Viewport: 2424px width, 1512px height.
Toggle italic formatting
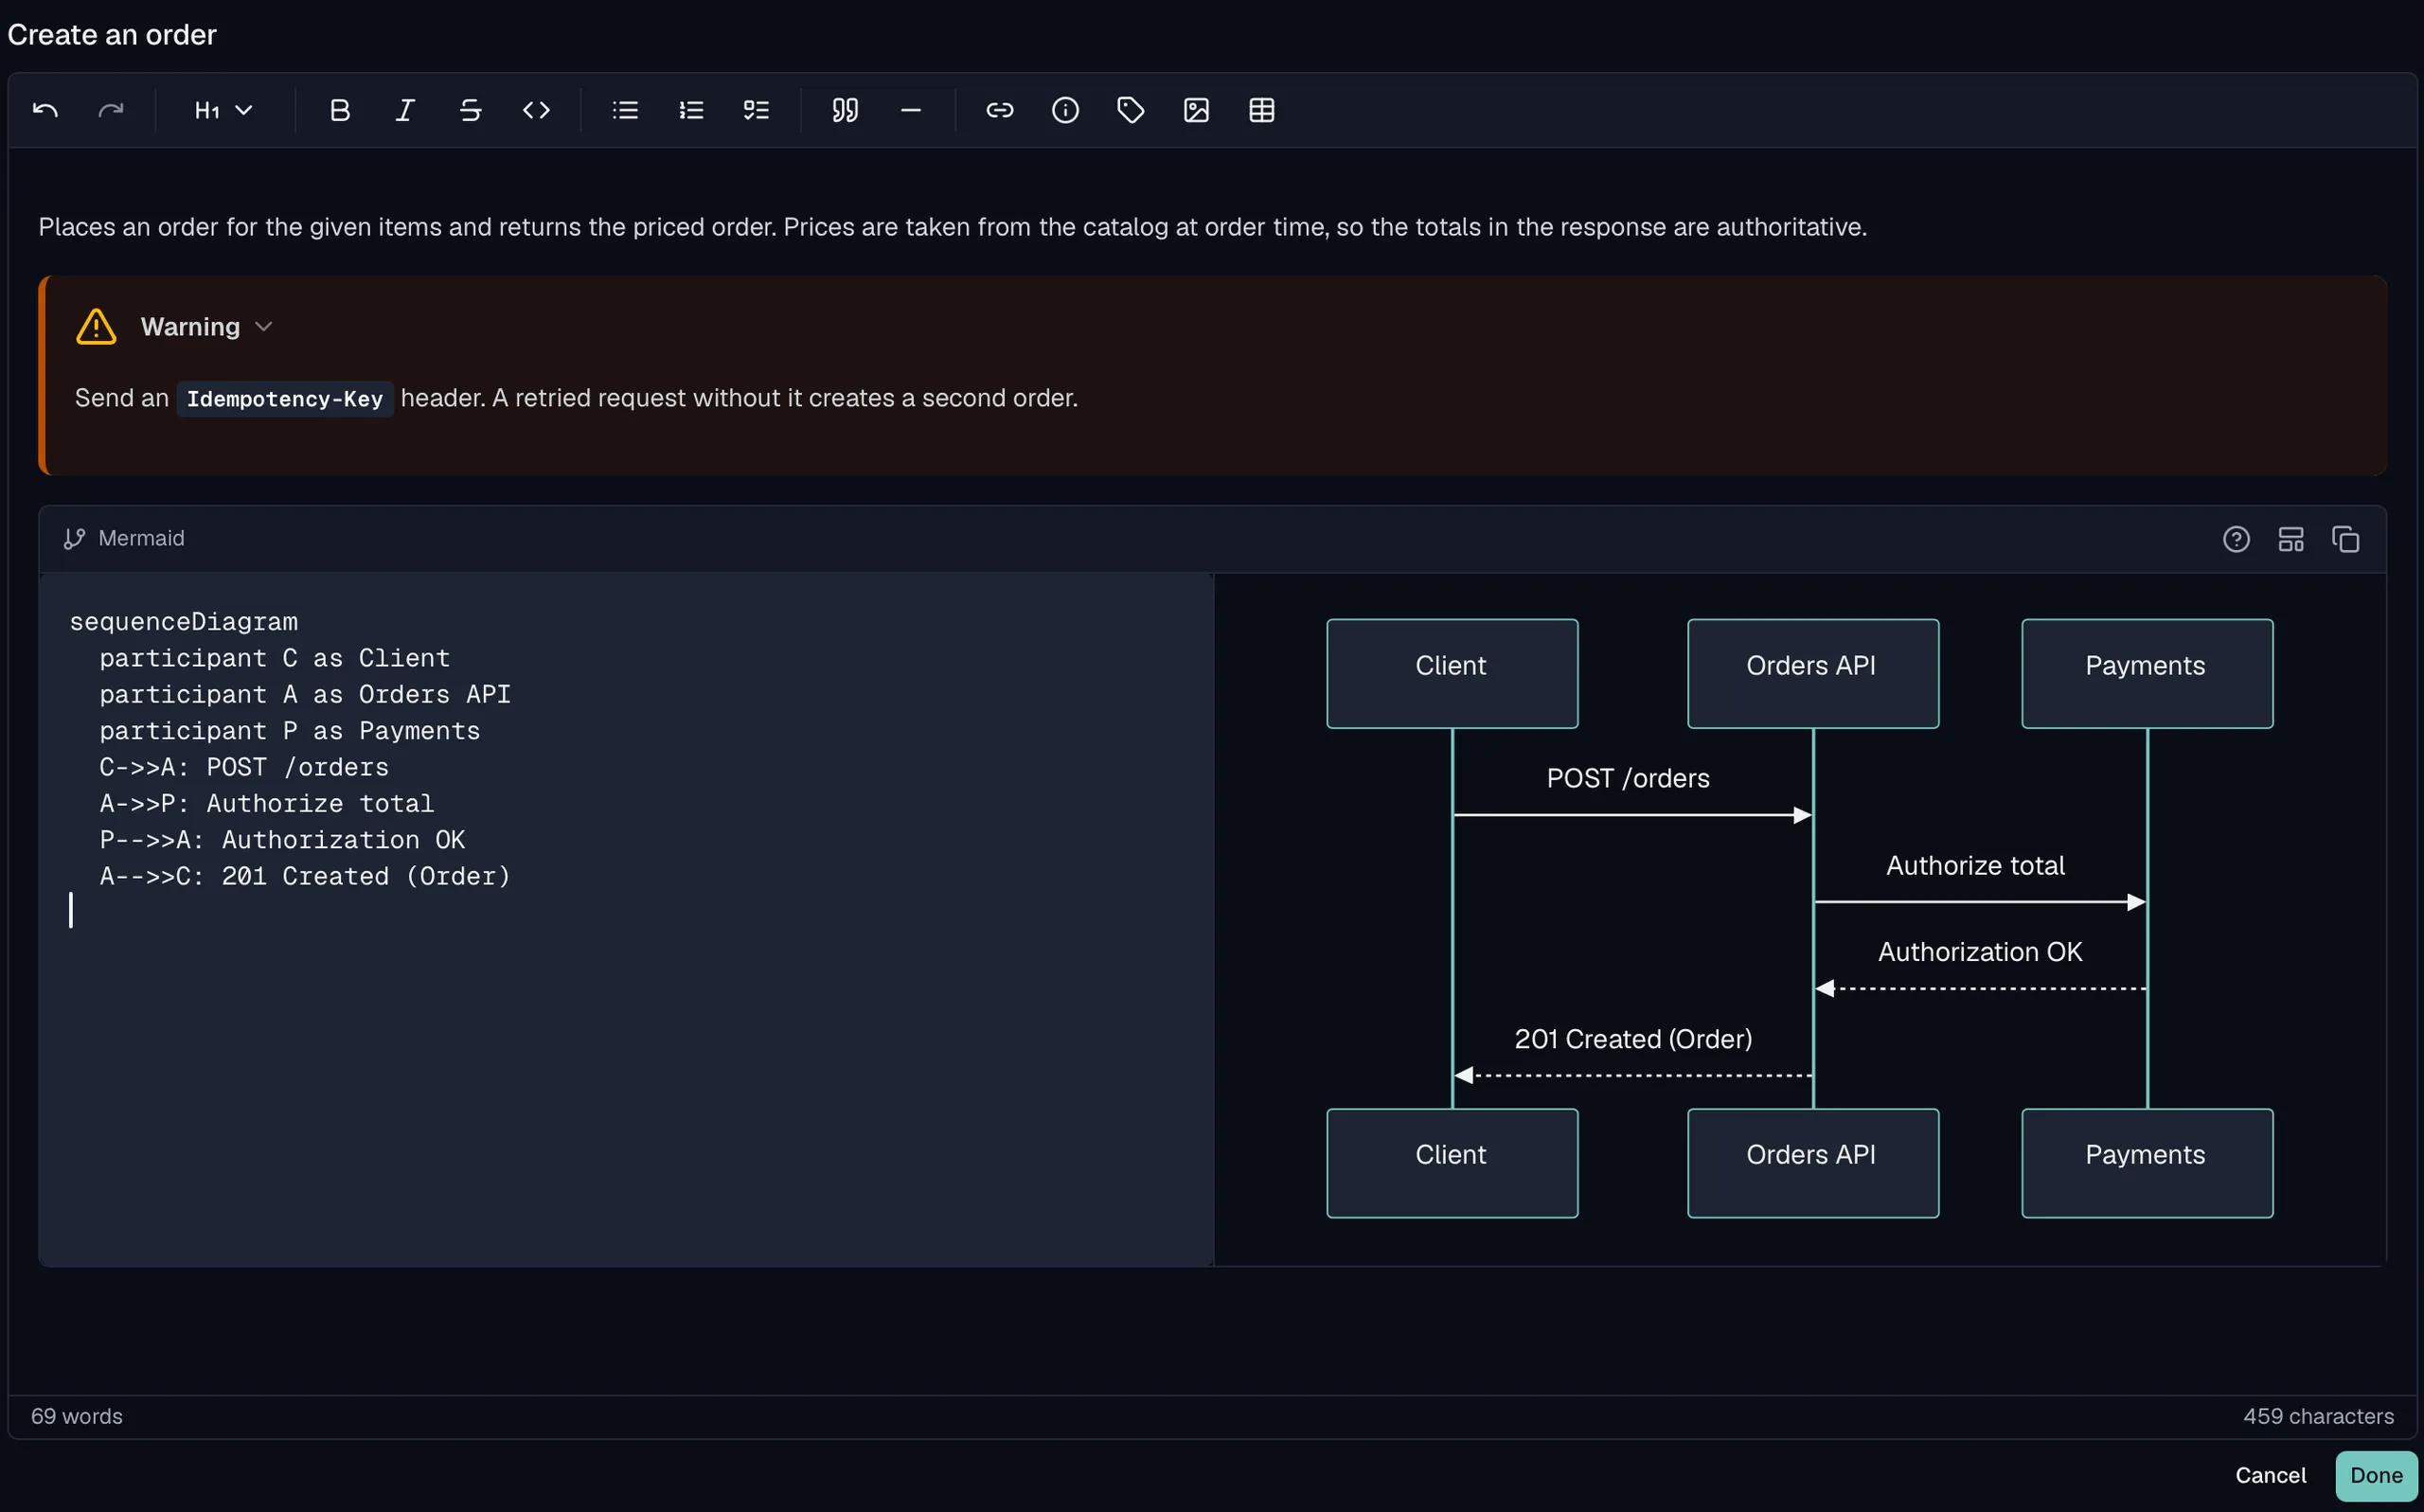405,110
